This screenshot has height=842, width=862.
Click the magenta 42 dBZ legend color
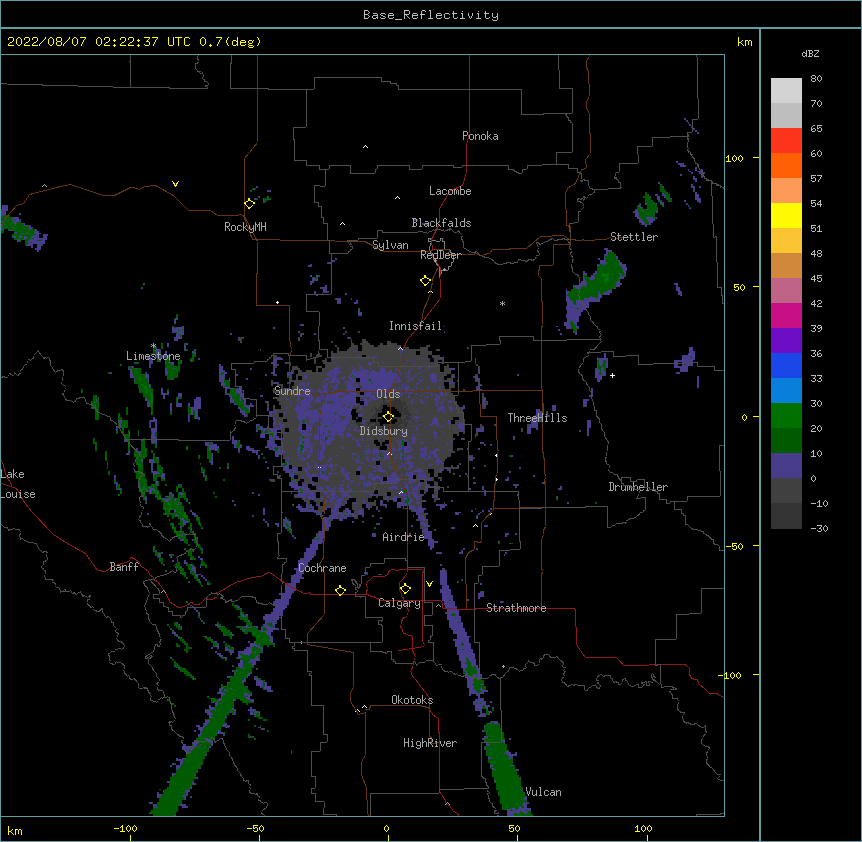786,315
